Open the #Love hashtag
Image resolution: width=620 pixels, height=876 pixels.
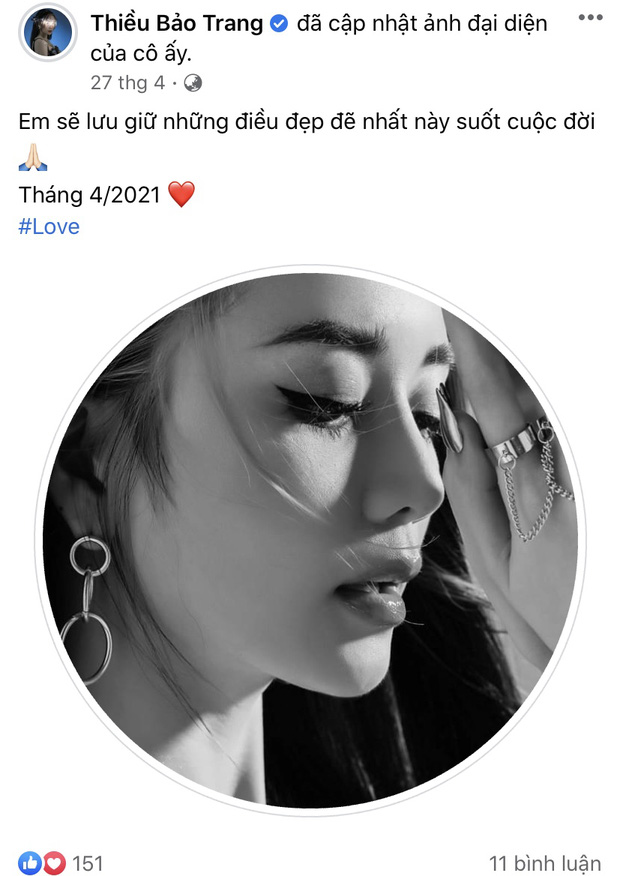tap(49, 226)
